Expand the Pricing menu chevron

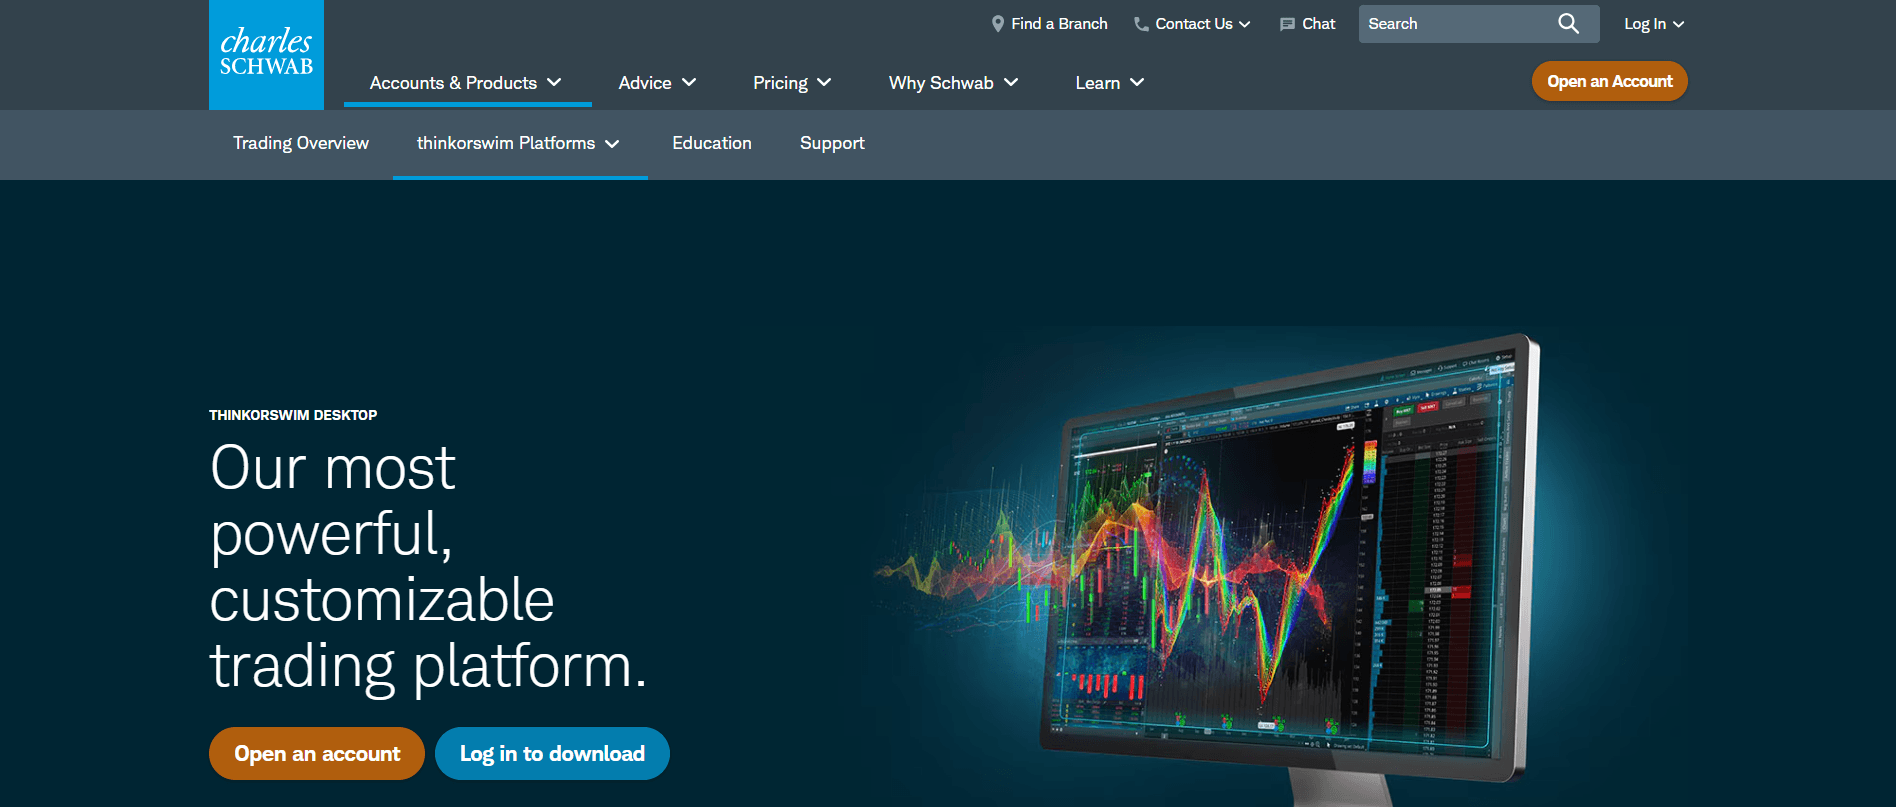[x=824, y=82]
